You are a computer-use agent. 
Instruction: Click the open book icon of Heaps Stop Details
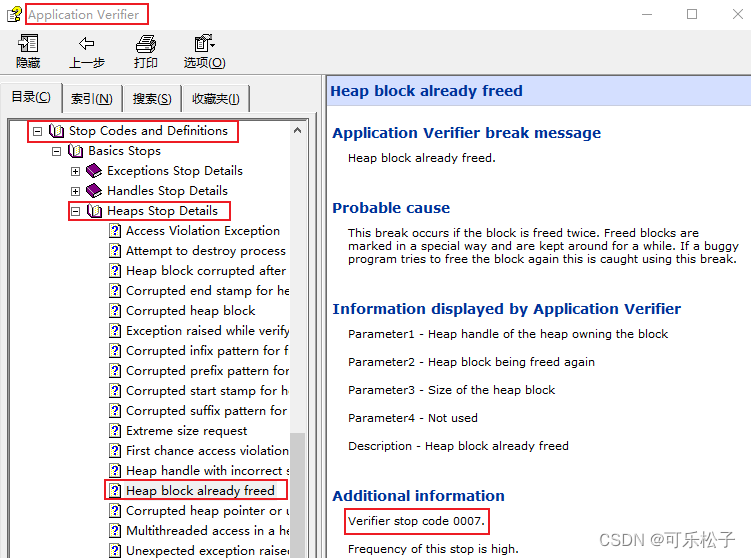(x=94, y=211)
